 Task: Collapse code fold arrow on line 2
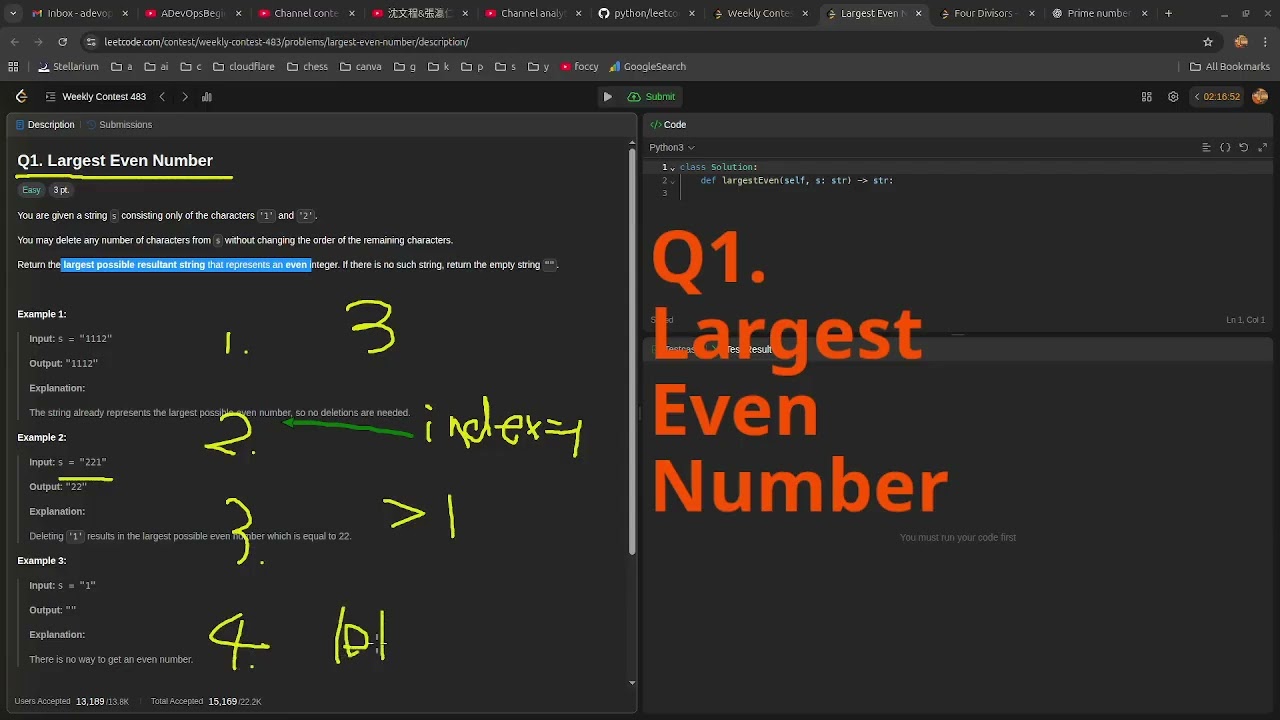click(x=673, y=181)
